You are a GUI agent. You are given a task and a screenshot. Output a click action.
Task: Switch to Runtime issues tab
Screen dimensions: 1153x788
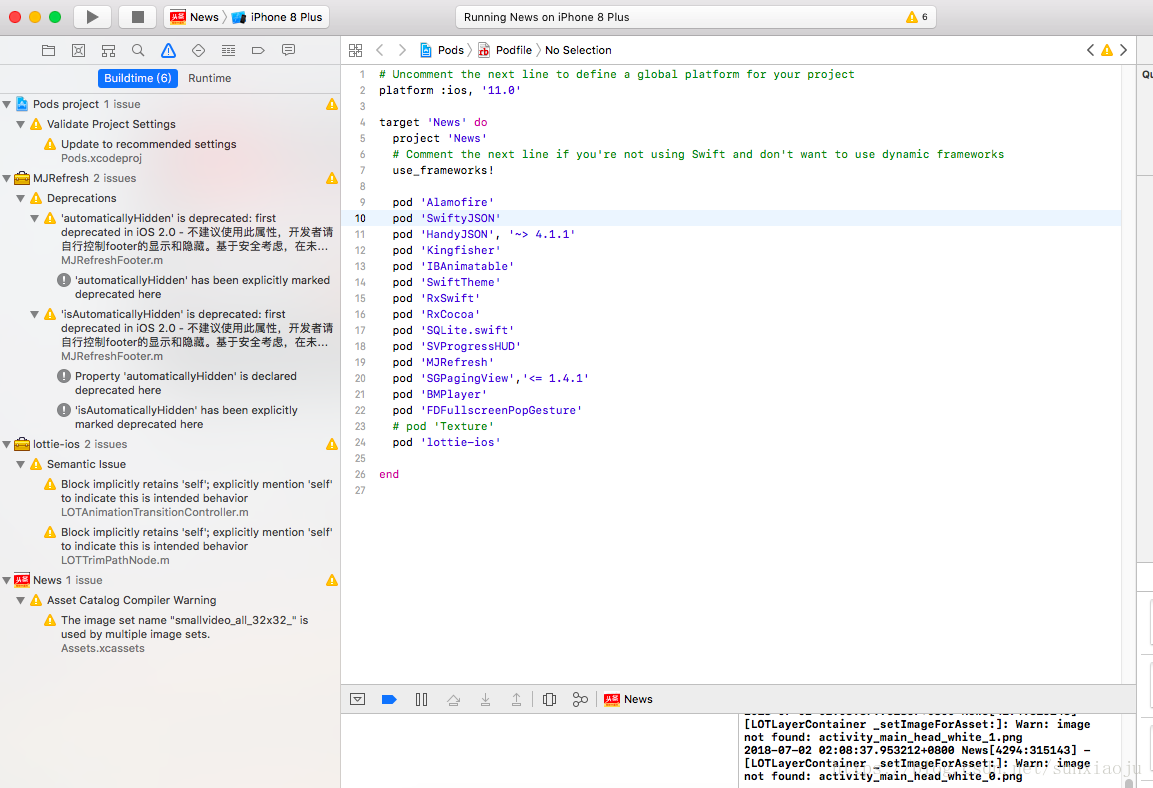click(x=210, y=78)
